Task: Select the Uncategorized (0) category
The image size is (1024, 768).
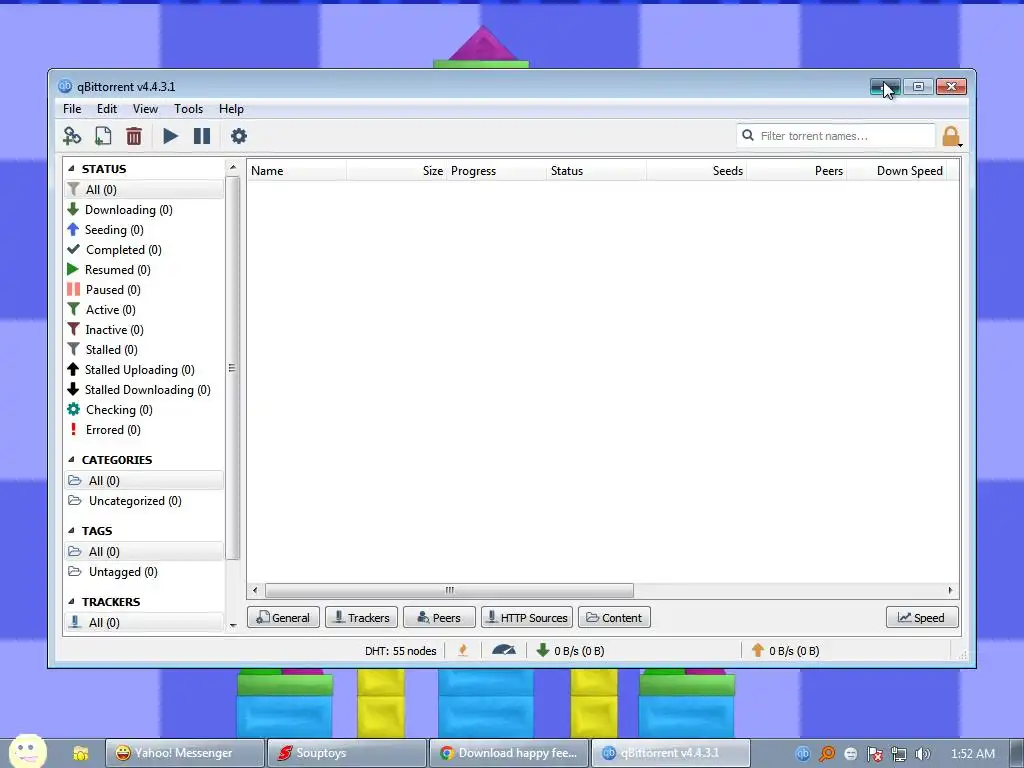Action: (x=144, y=501)
